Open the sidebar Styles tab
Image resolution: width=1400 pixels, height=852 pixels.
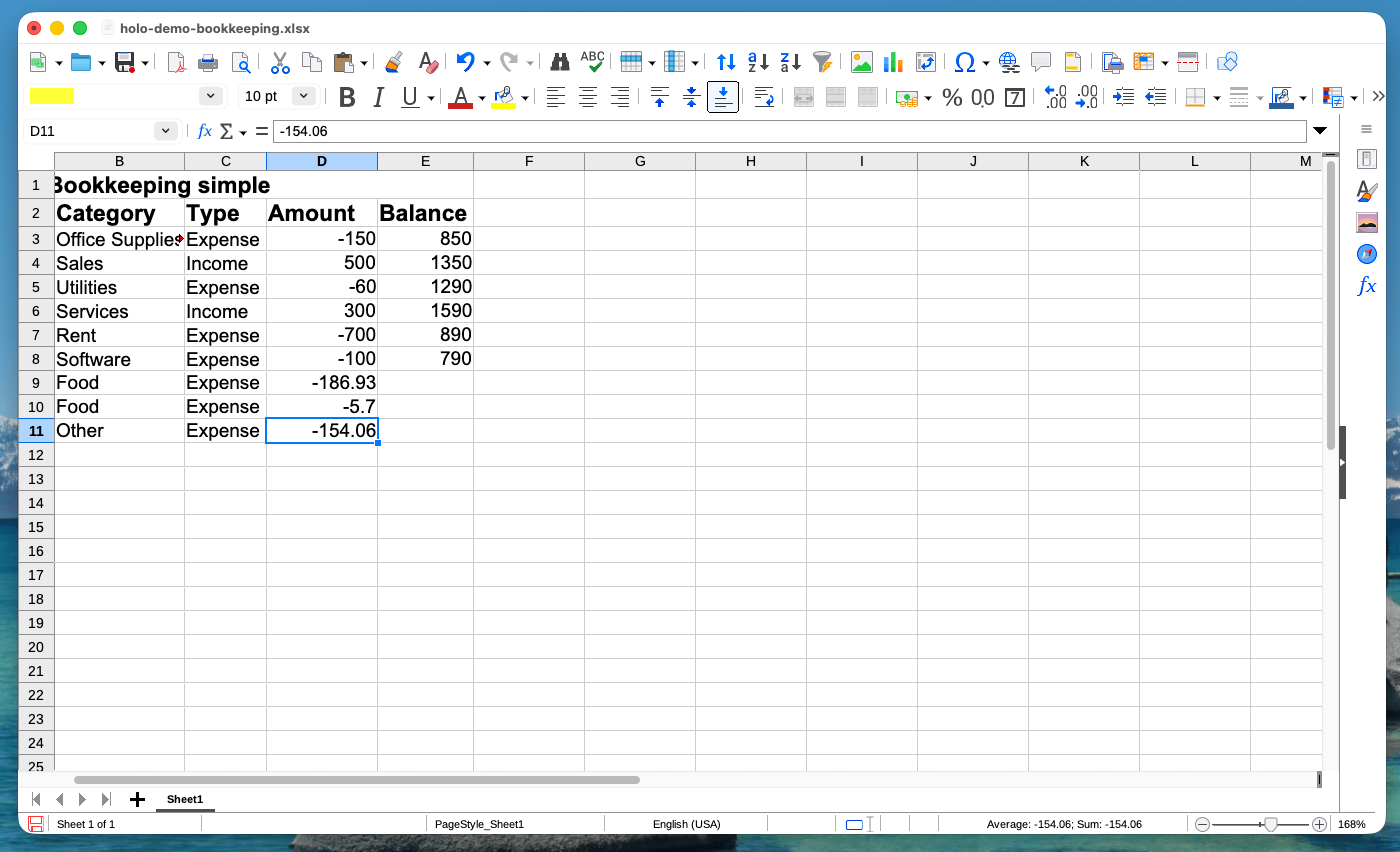(x=1367, y=190)
